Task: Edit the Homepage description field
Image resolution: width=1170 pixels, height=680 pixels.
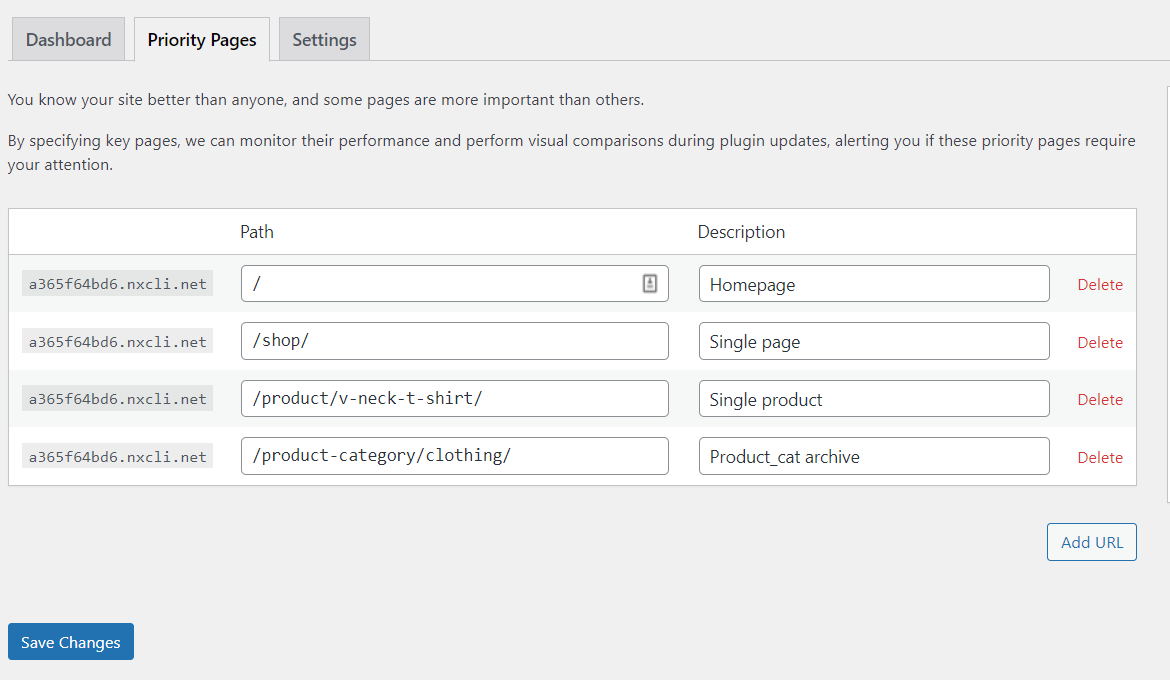Action: point(874,284)
